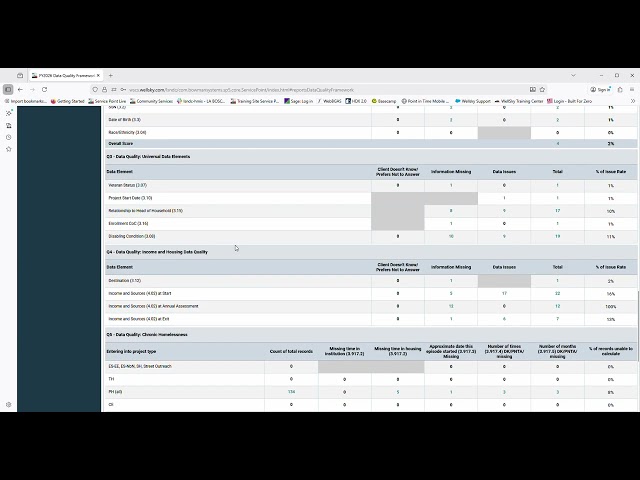Open the Basecamp bookmark
The image size is (640, 480).
pos(384,101)
